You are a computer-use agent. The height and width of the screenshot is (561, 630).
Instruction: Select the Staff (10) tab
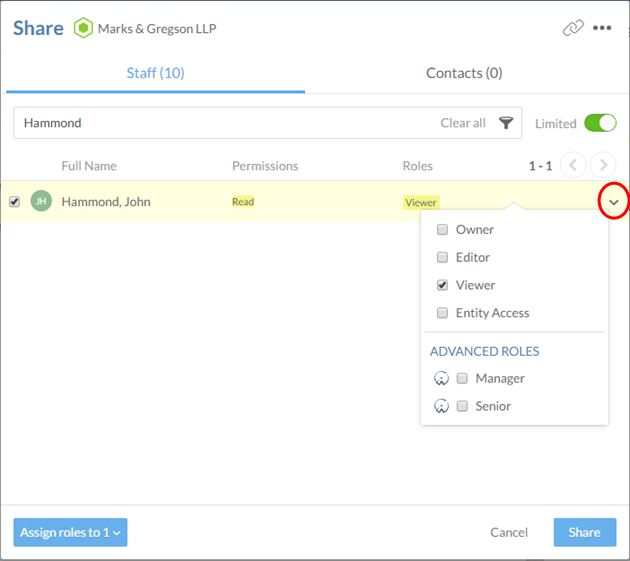tap(155, 73)
